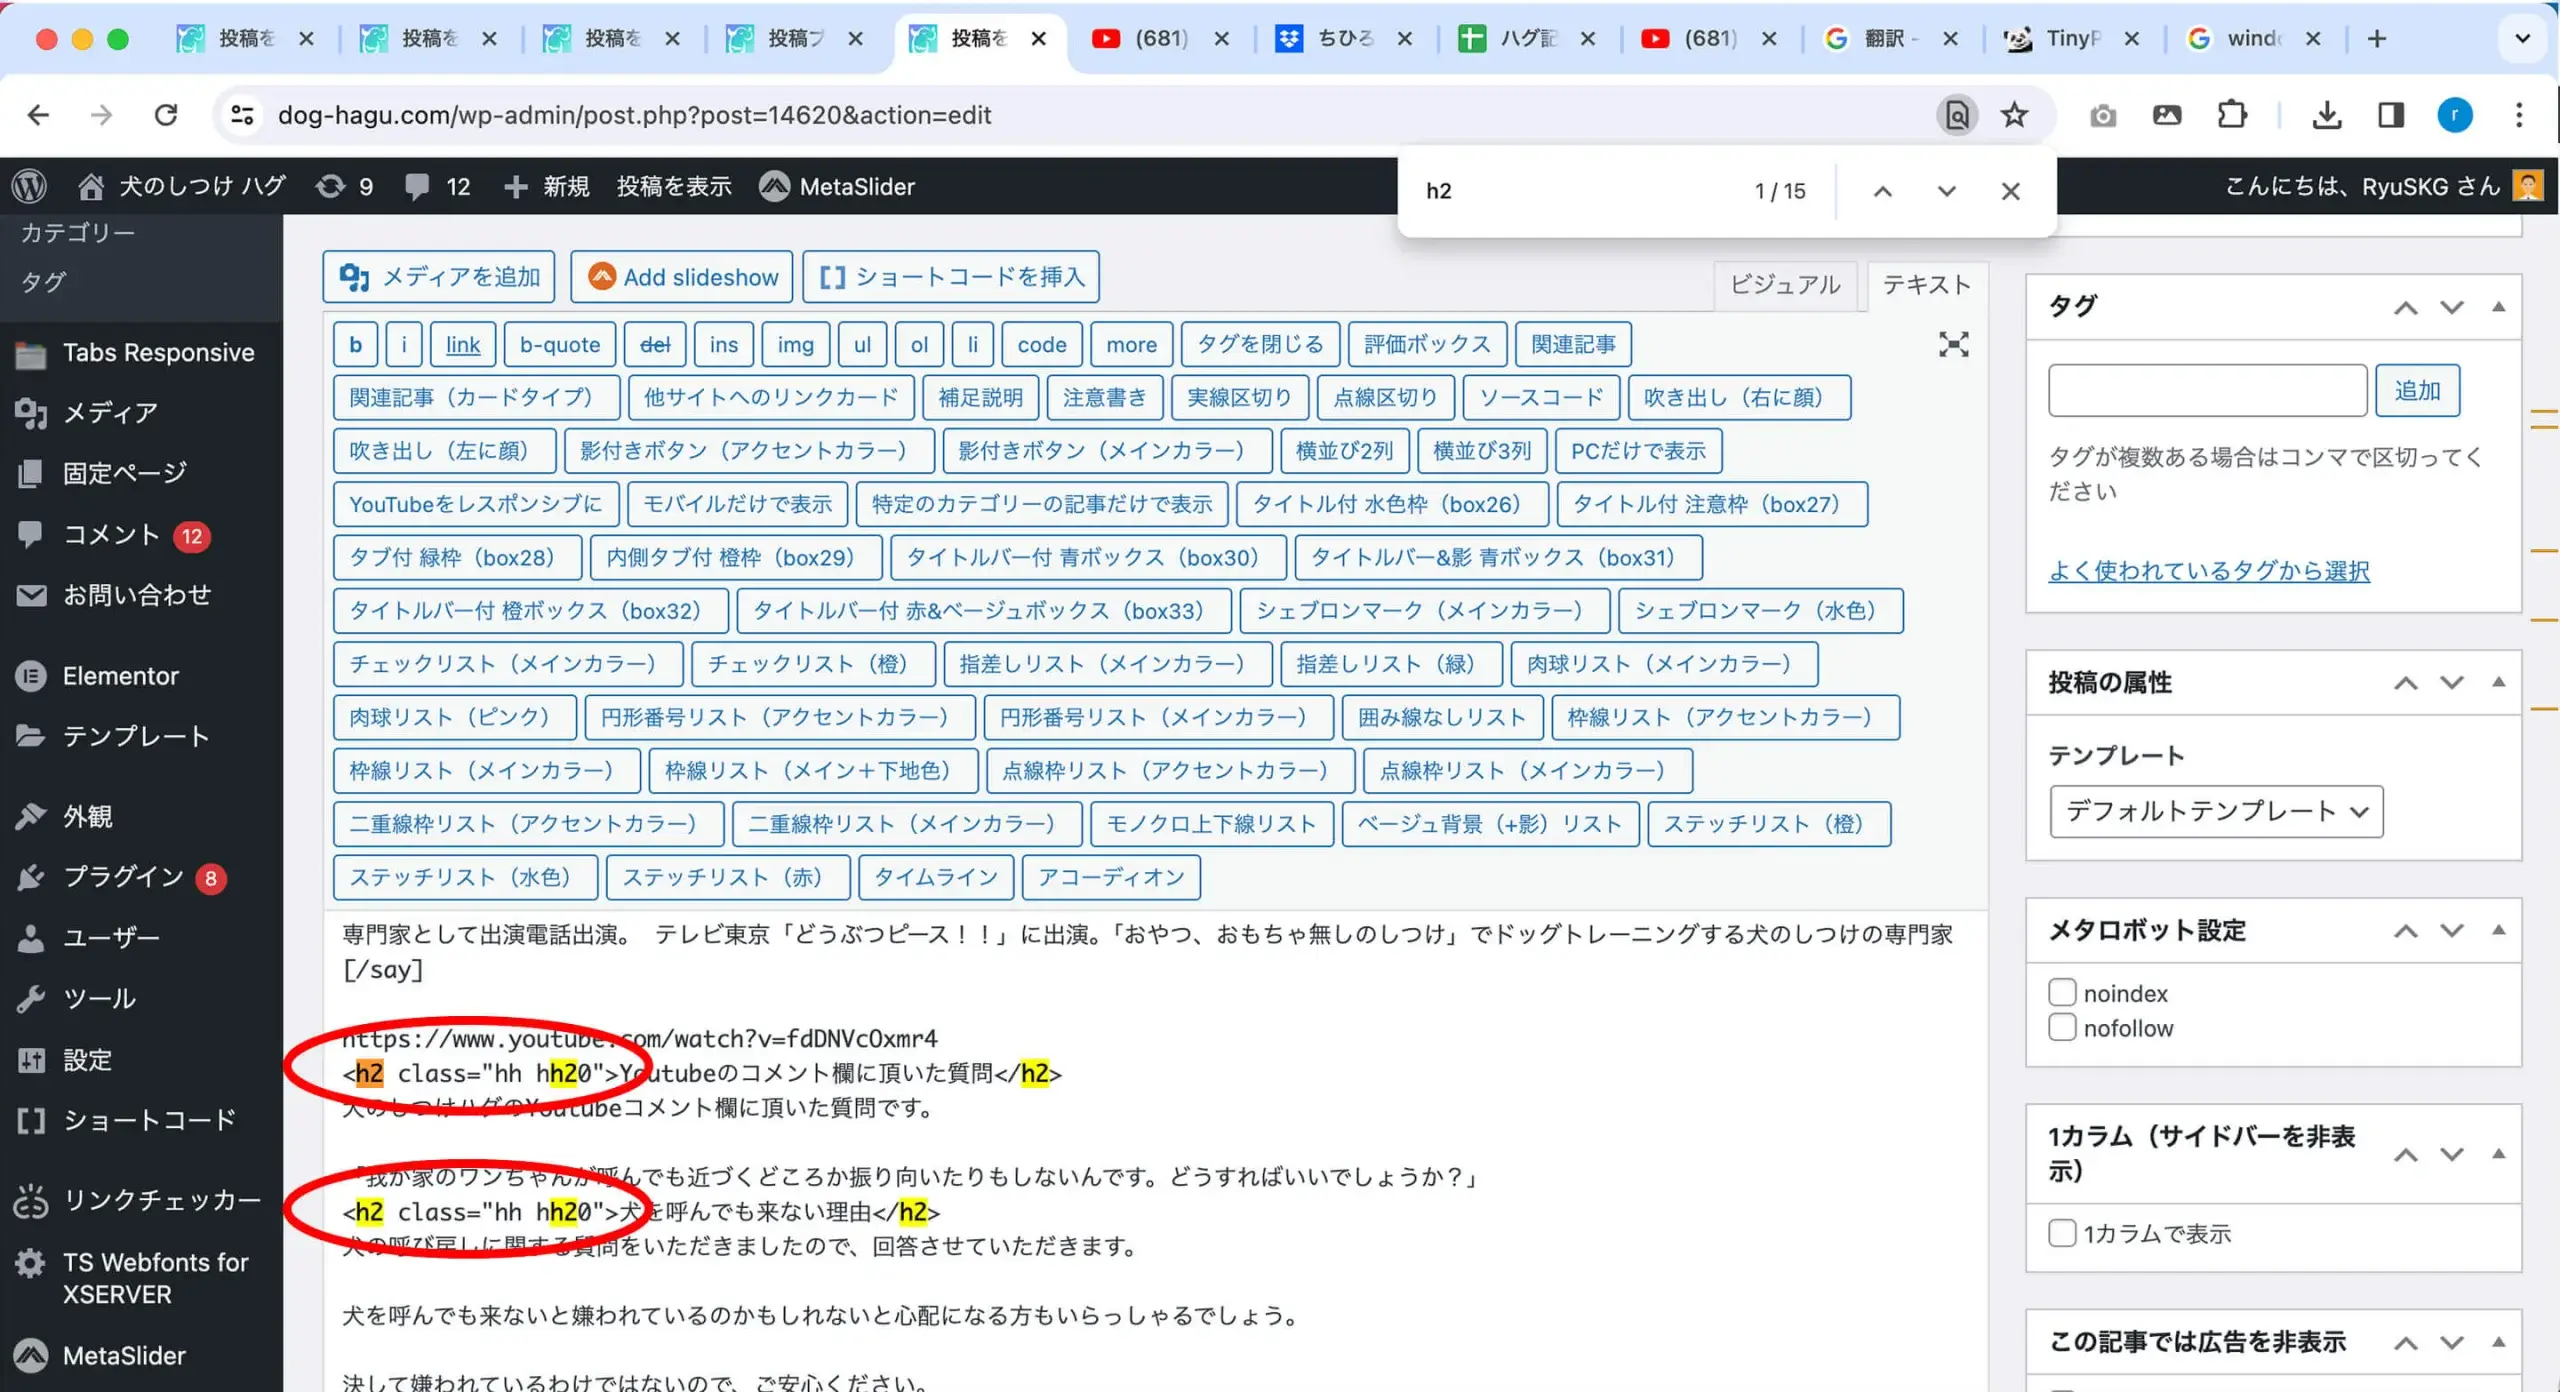Click 投稿を表示 in admin bar
The image size is (2560, 1392).
pyautogui.click(x=674, y=186)
